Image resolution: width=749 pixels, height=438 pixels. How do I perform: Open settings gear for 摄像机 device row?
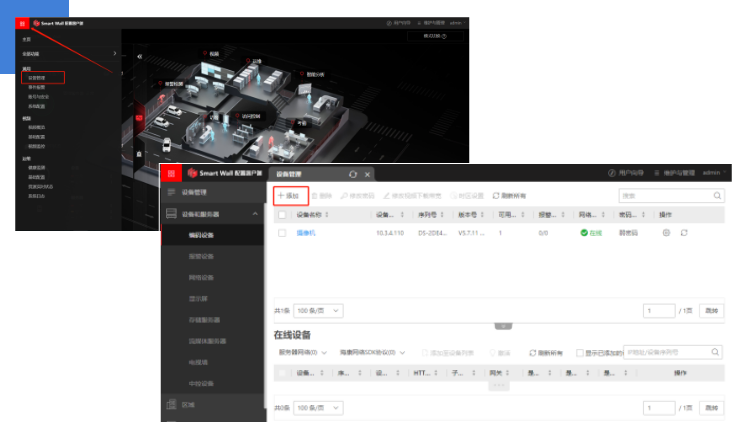tap(666, 233)
